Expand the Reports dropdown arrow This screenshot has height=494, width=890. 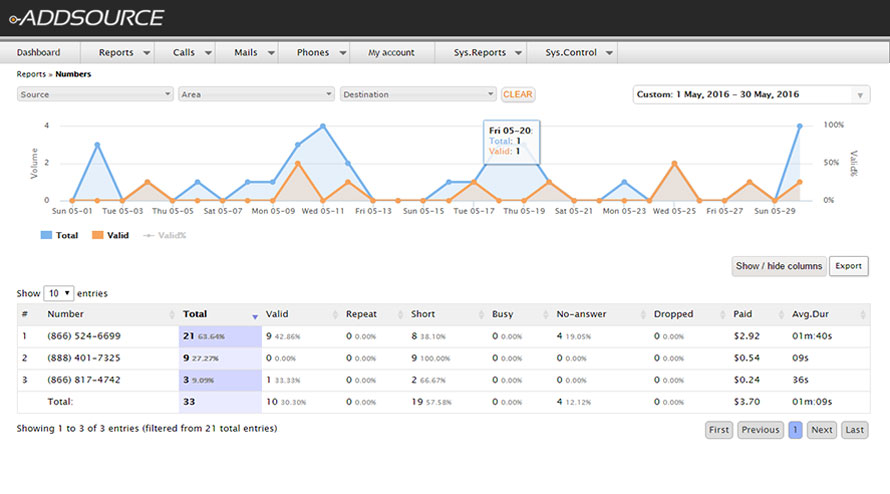tap(146, 53)
